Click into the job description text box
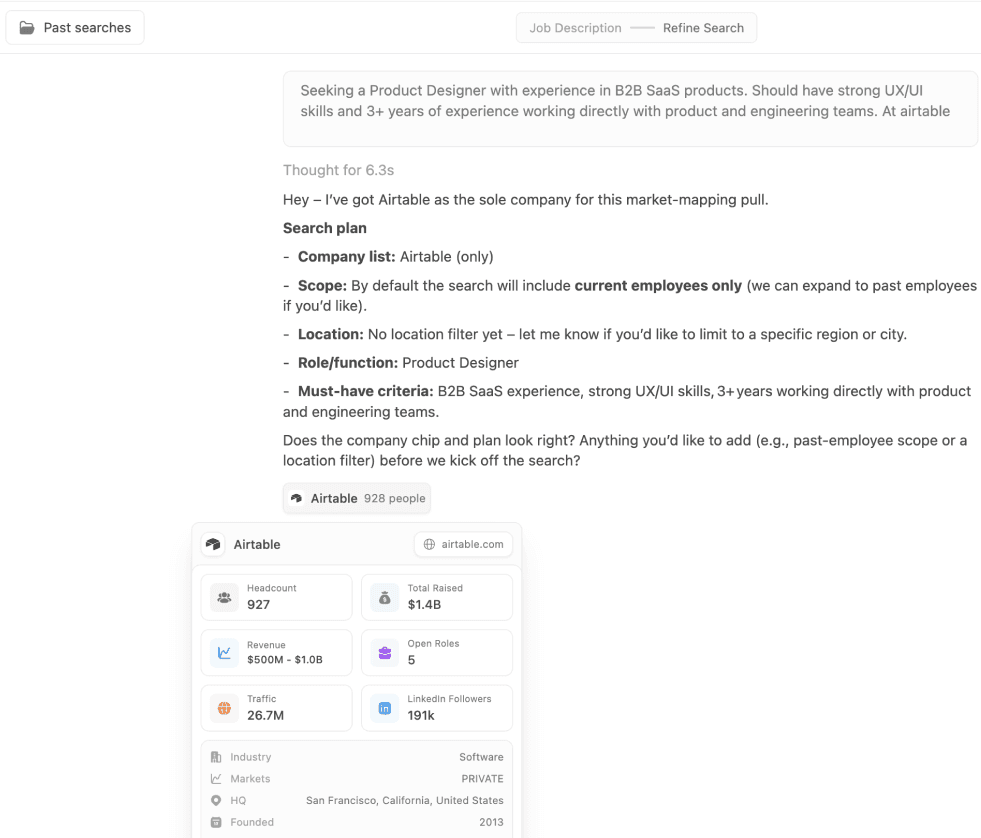The width and height of the screenshot is (981, 838). point(630,109)
